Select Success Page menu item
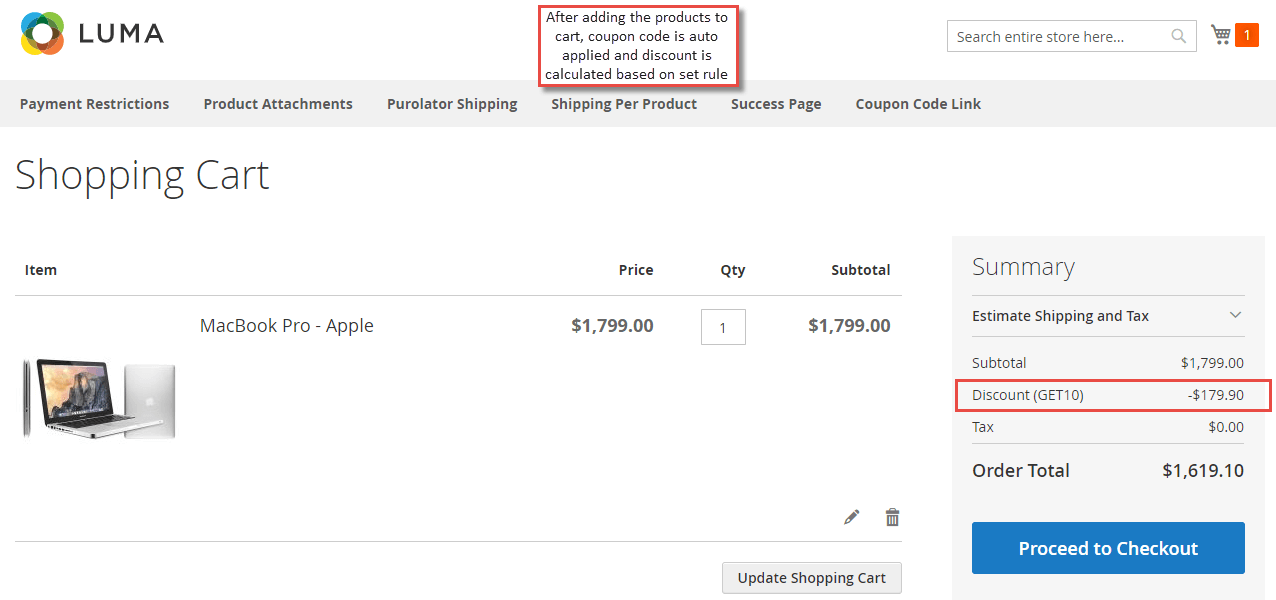 pyautogui.click(x=776, y=104)
